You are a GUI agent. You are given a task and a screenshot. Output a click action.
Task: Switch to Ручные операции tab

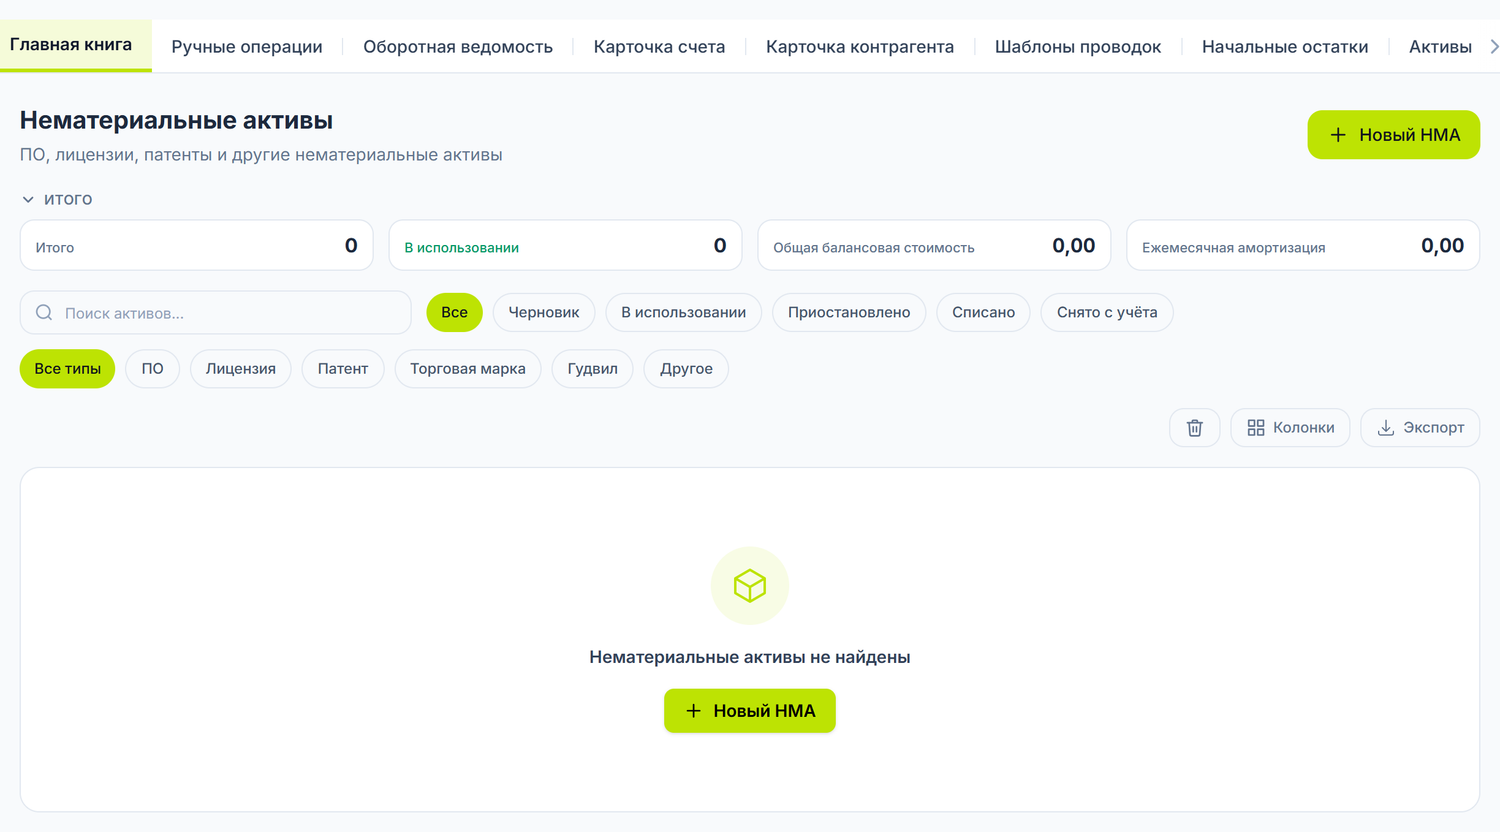pos(247,46)
